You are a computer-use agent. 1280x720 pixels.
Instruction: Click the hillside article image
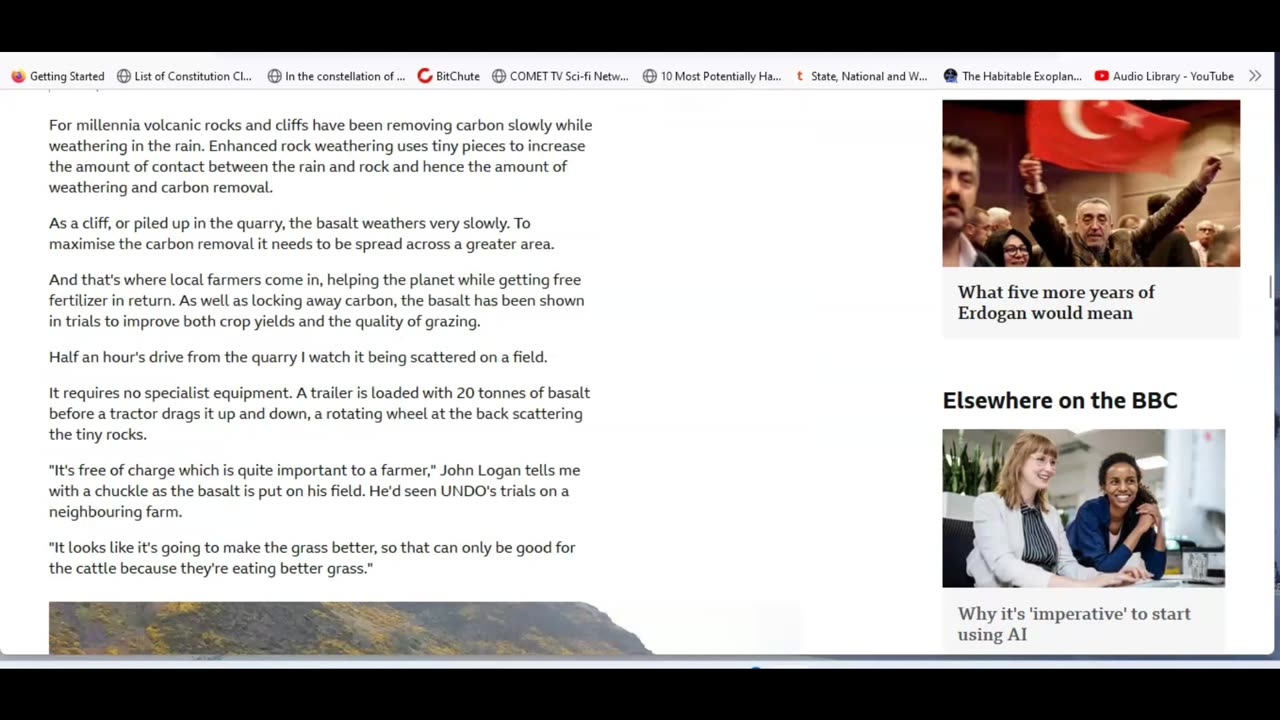coord(350,628)
